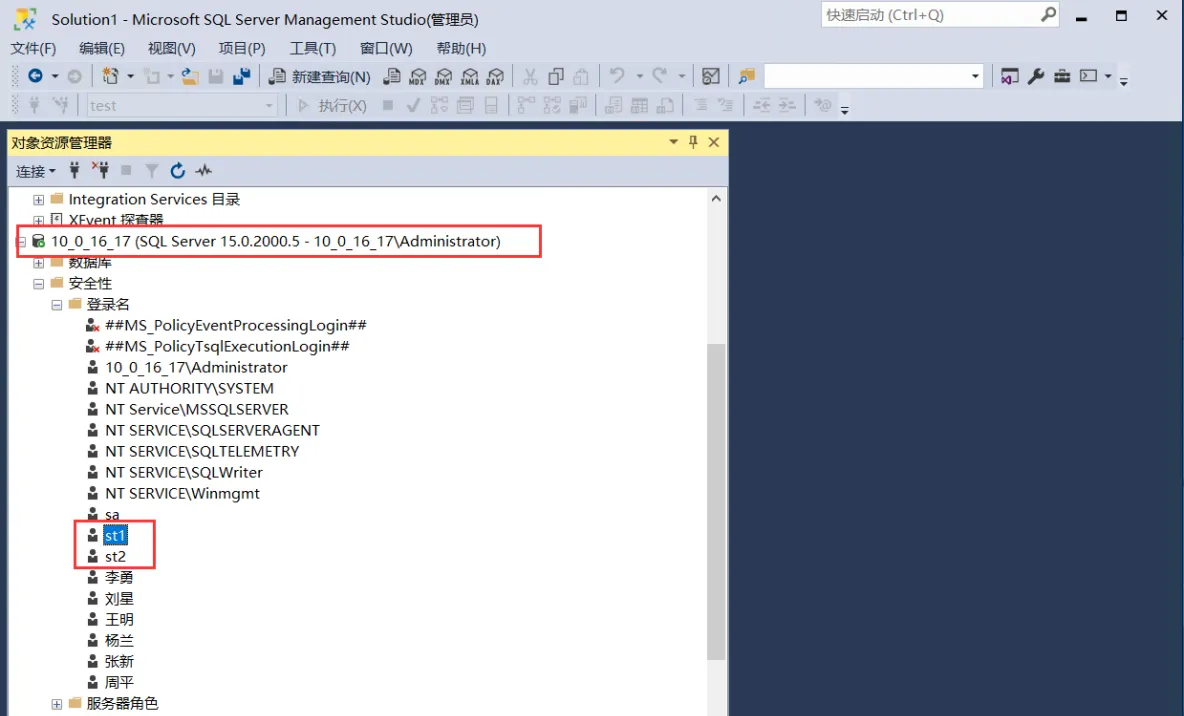Screen dimensions: 1184x716
Task: Open the 工具(T) menu
Action: point(313,48)
